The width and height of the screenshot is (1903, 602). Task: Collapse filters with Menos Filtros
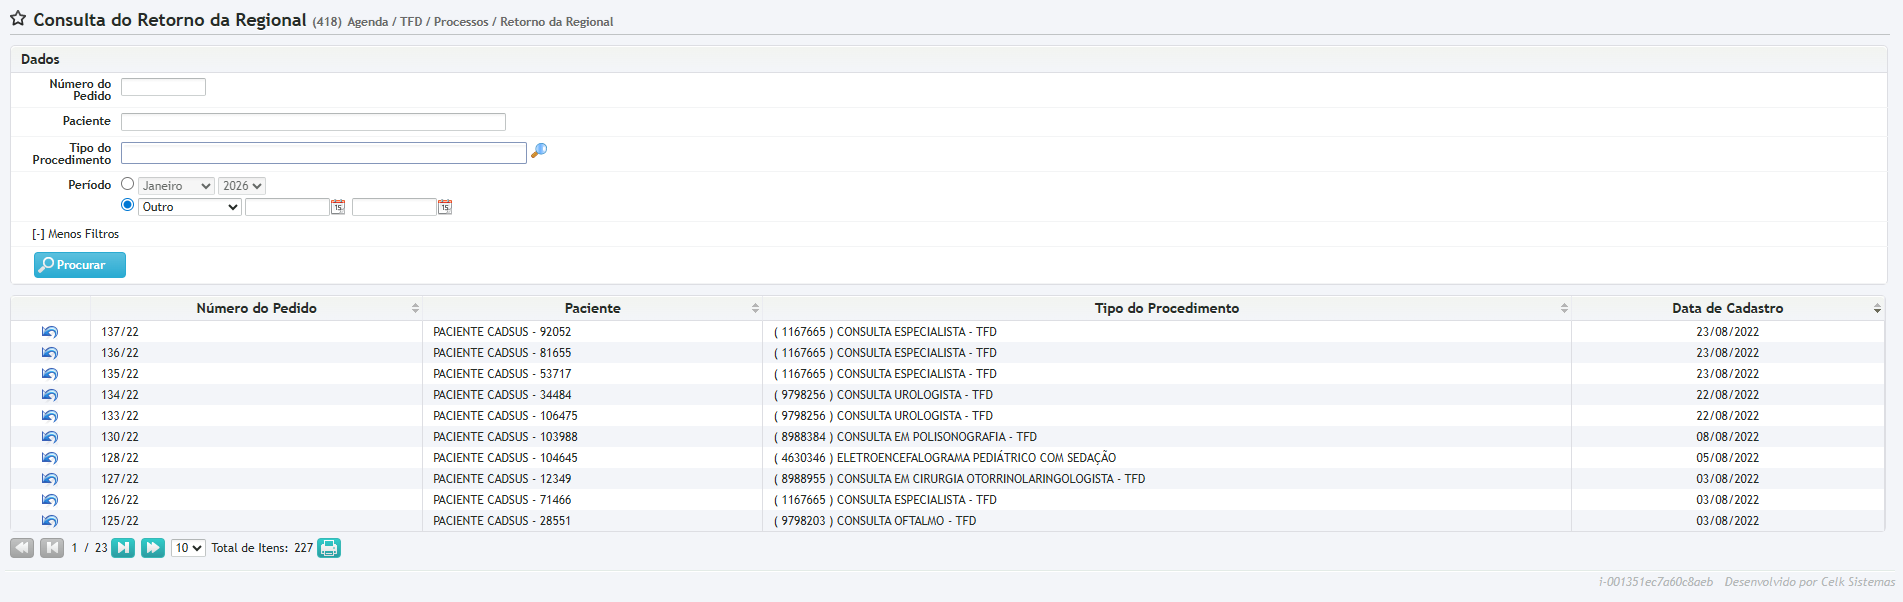click(x=76, y=234)
